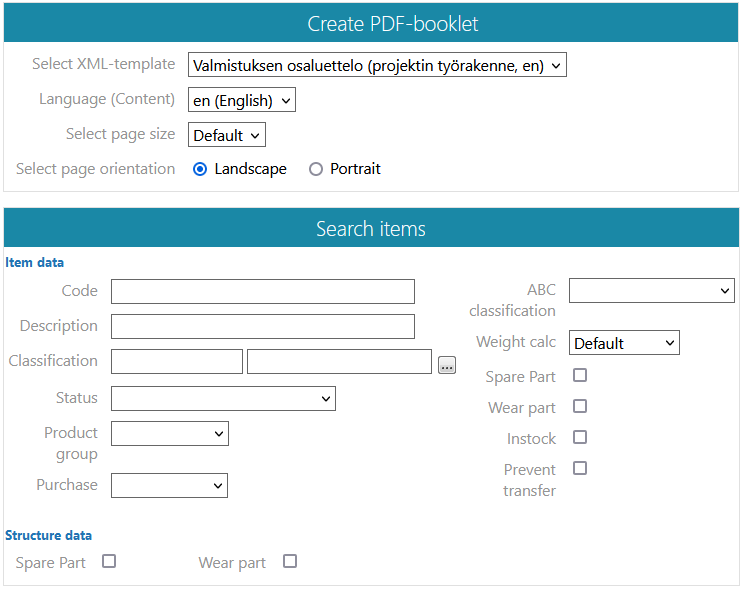Click the Classification browse ellipsis button
The image size is (742, 590).
click(447, 365)
